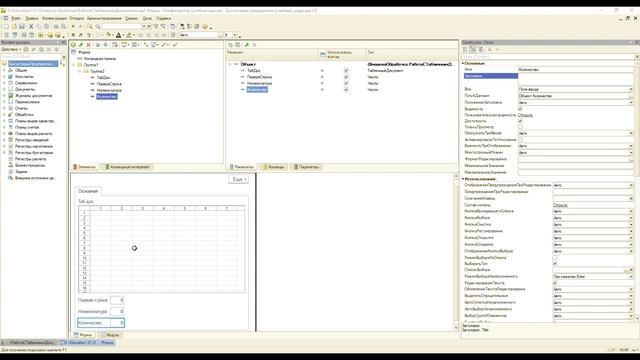Toggle 'use always' checkbox for Номенклатура attribute

point(346,83)
